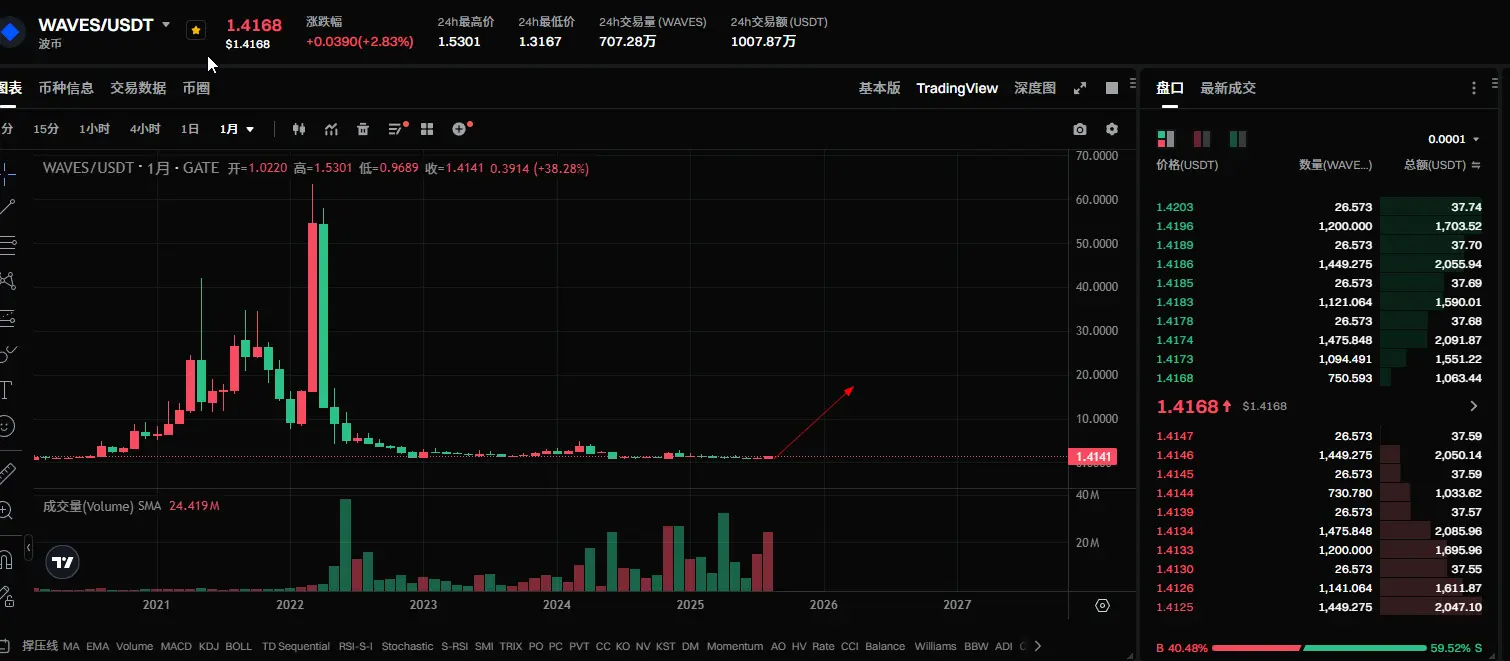Viewport: 1510px width, 661px height.
Task: Toggle the lock drawings tool
Action: (x=7, y=596)
